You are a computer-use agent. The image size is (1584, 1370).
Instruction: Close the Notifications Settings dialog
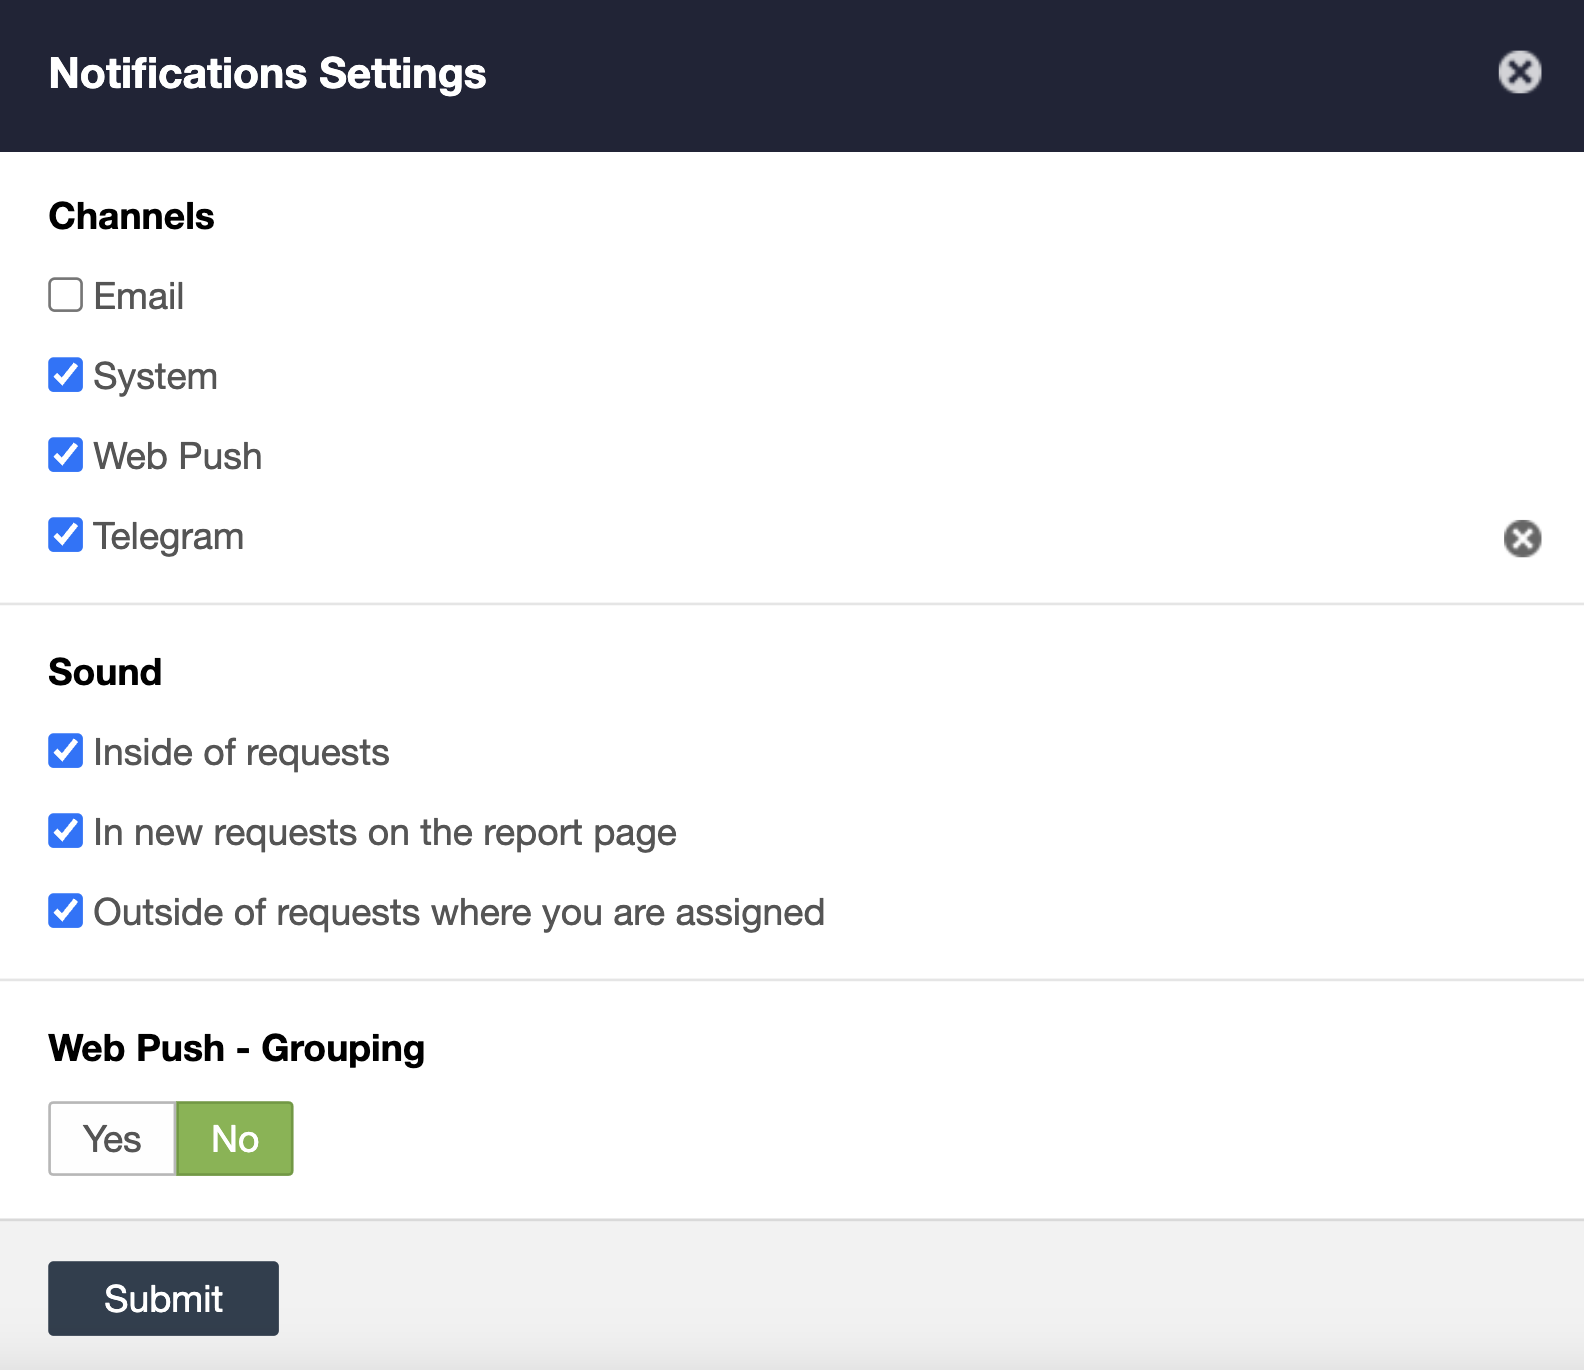(x=1519, y=72)
